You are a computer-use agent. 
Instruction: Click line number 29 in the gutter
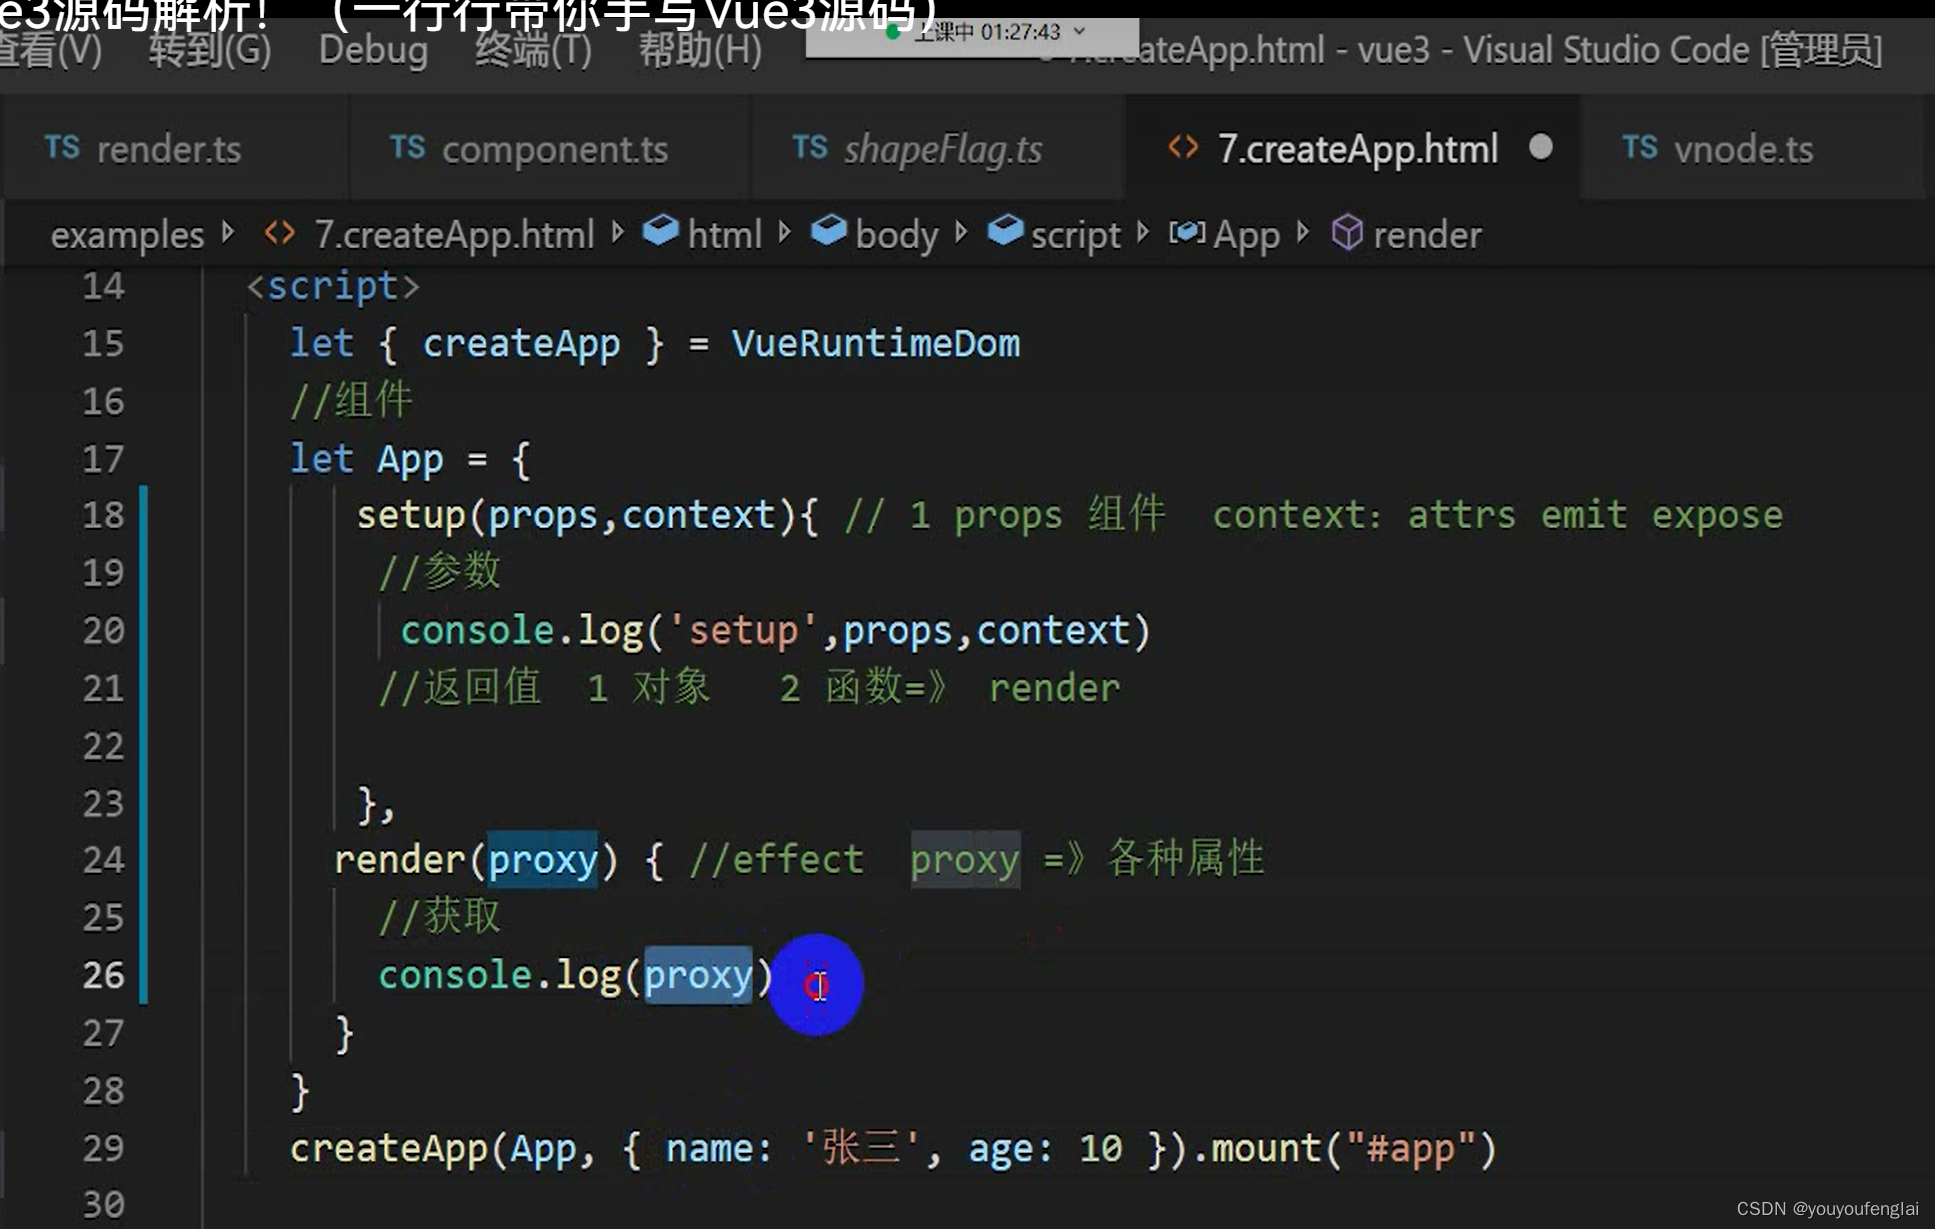(103, 1148)
